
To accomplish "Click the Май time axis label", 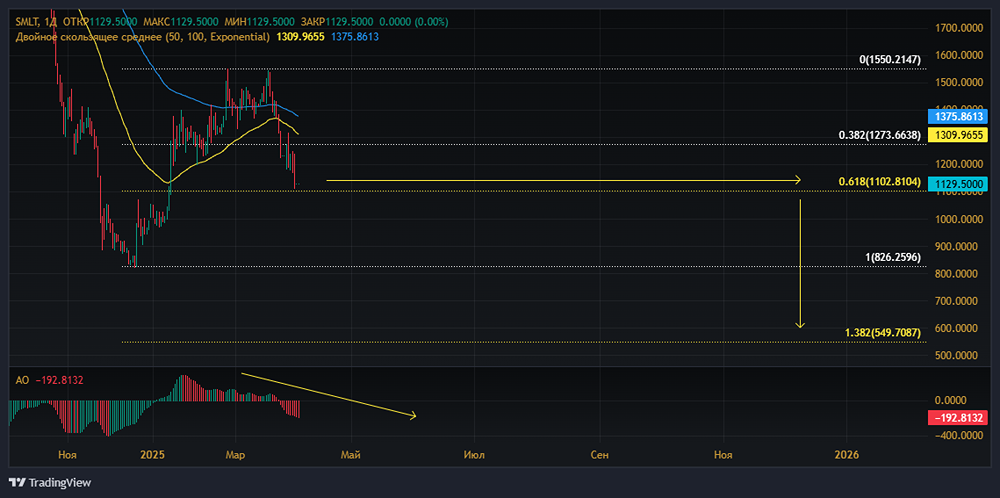I will [351, 455].
